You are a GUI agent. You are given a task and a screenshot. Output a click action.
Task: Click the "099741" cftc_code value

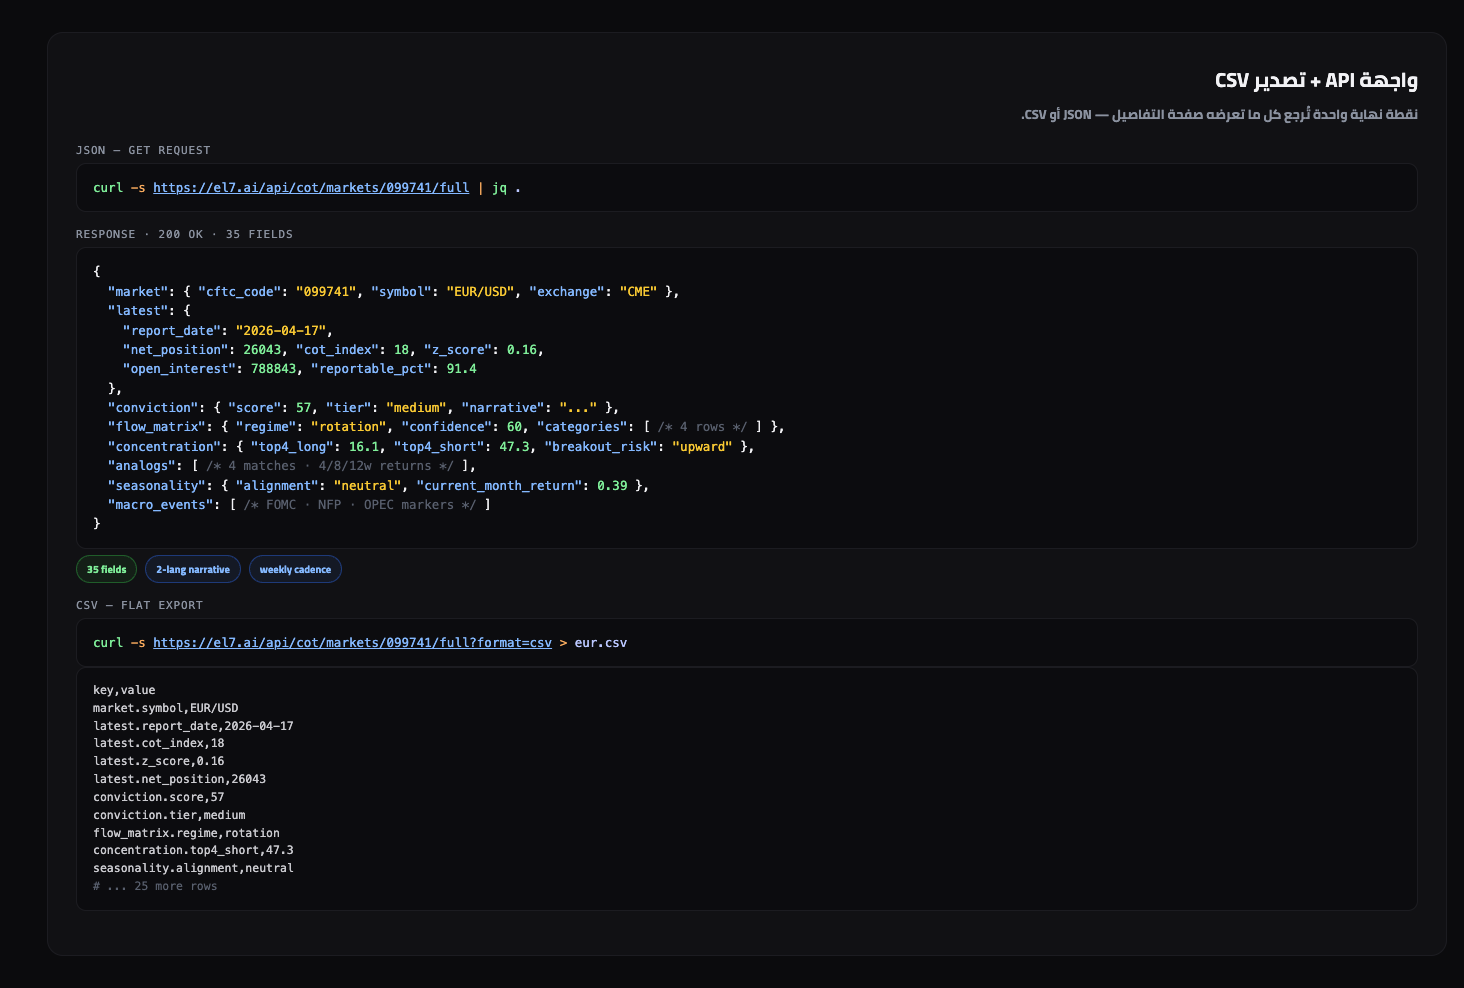point(326,292)
